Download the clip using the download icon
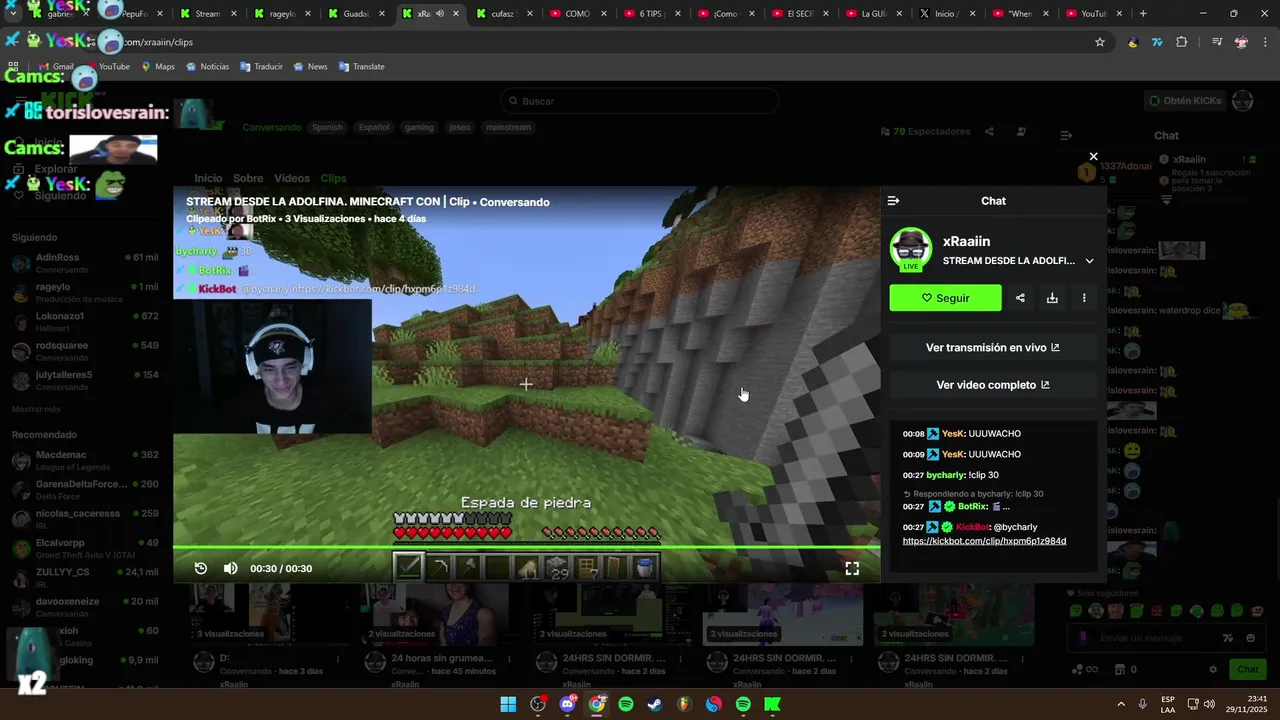The width and height of the screenshot is (1280, 720). [x=1052, y=298]
